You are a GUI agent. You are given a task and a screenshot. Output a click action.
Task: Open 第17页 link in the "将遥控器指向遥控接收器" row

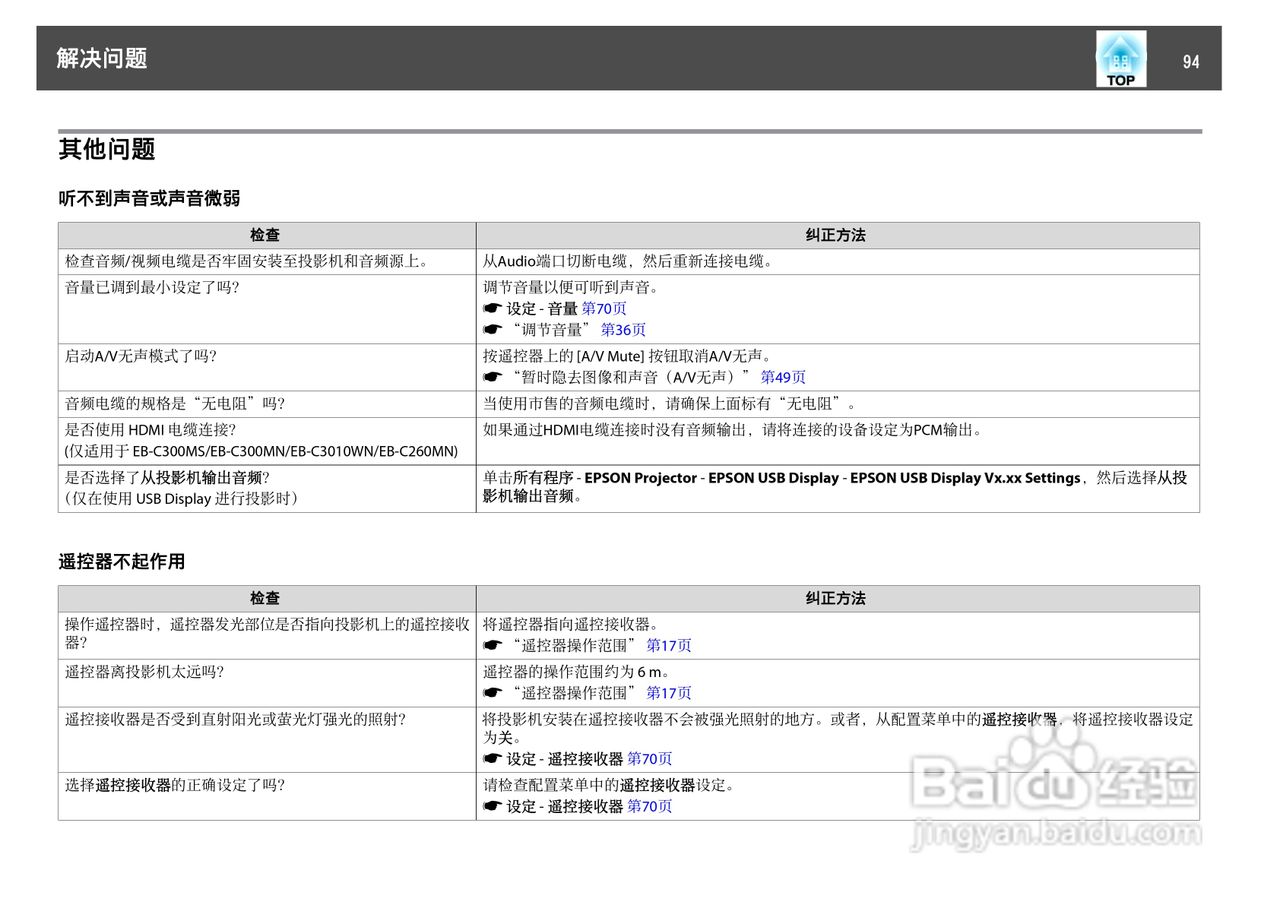click(669, 646)
